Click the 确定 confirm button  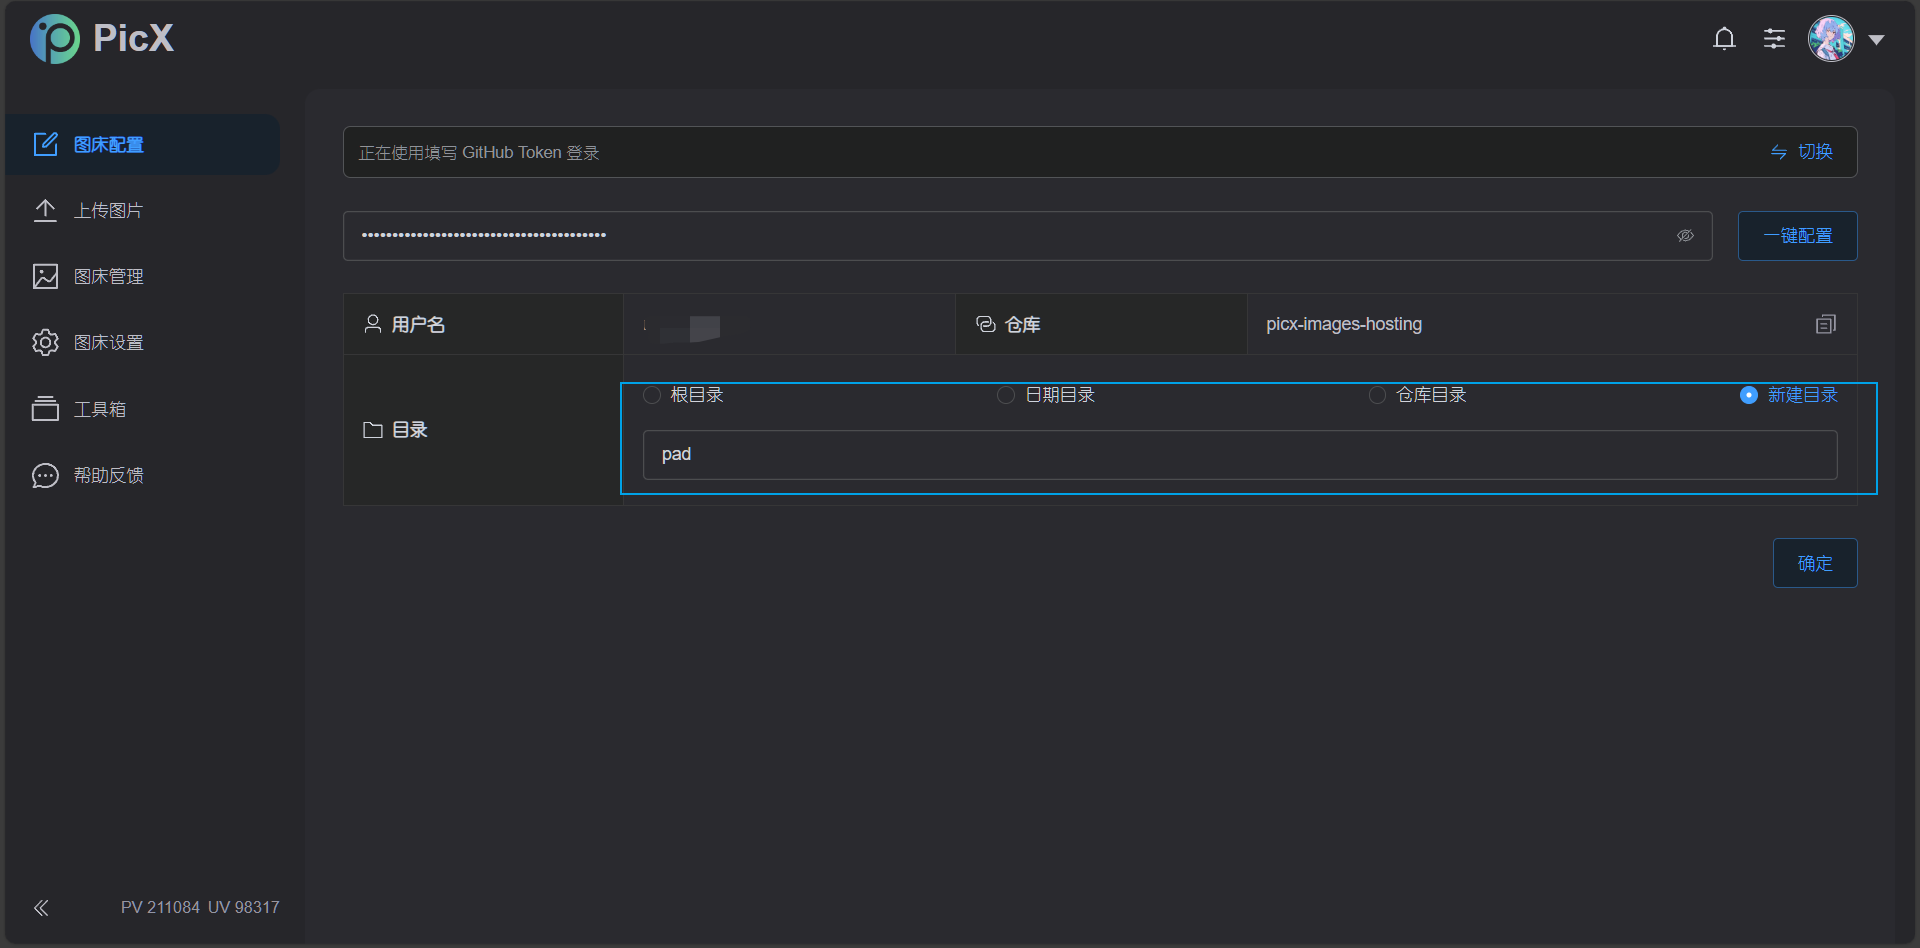(x=1815, y=563)
